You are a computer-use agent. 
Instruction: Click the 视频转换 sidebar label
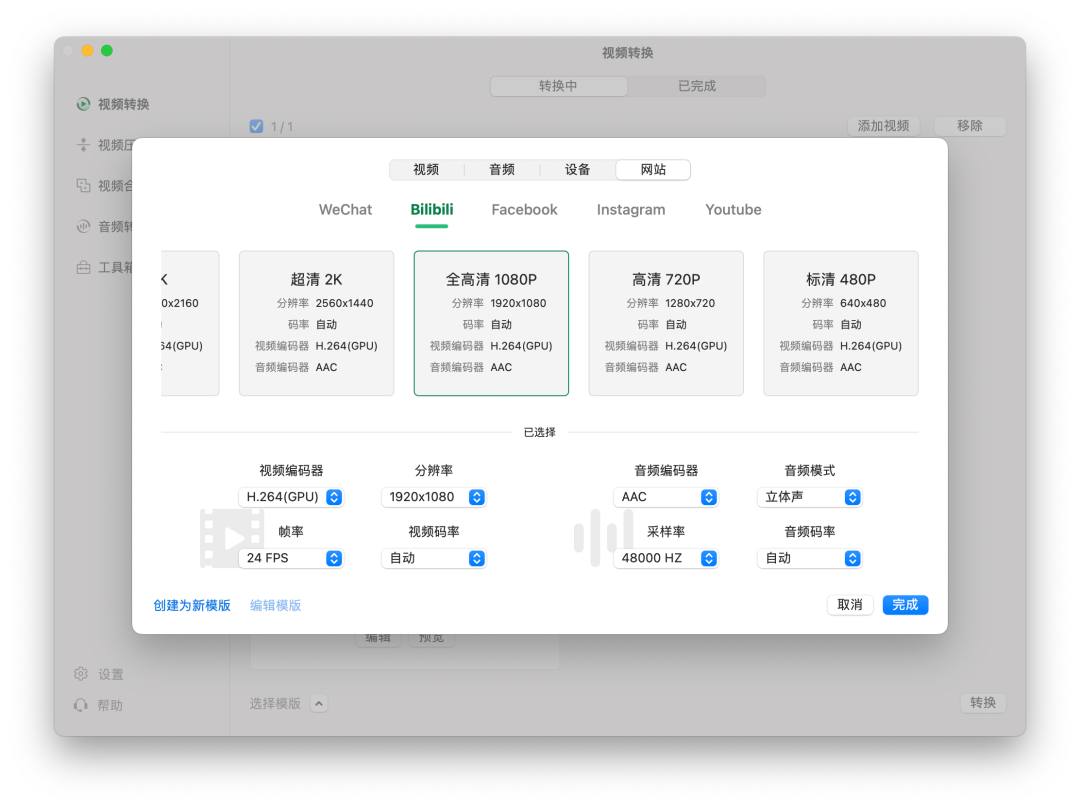pyautogui.click(x=124, y=104)
